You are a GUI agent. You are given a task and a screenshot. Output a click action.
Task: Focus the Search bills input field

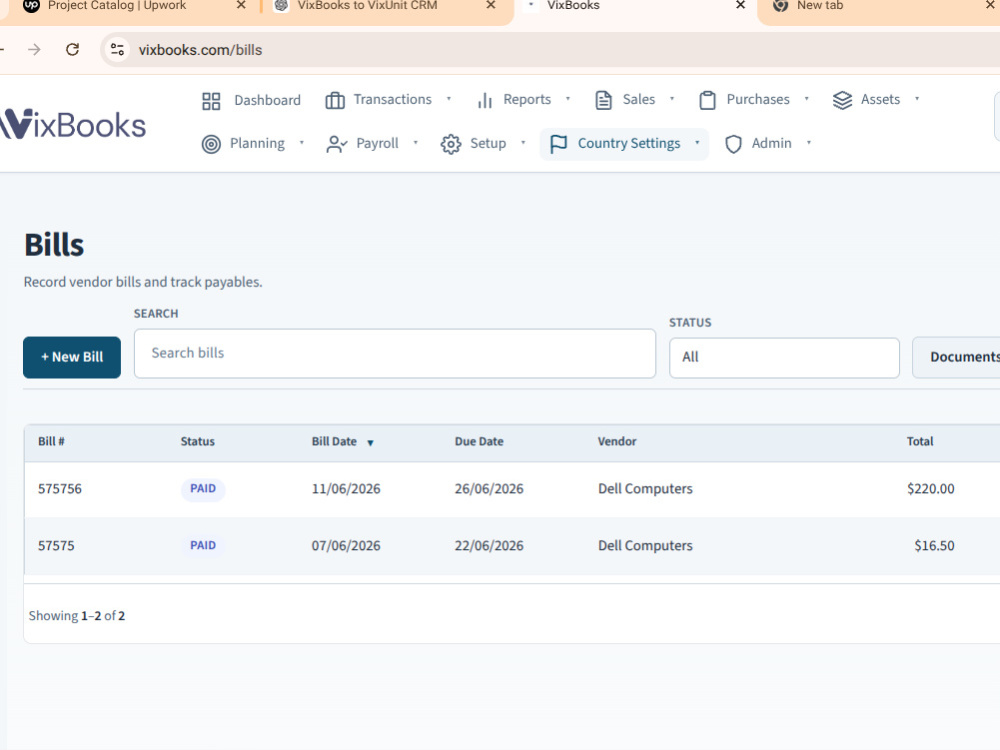[395, 353]
